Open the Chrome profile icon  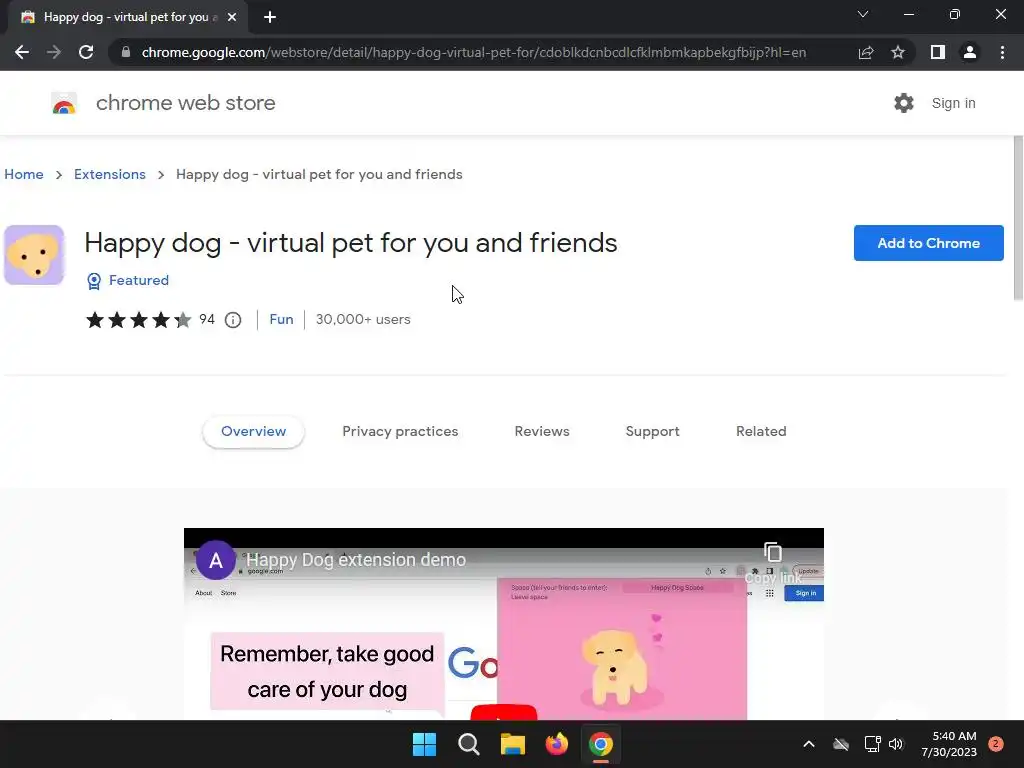coord(970,52)
